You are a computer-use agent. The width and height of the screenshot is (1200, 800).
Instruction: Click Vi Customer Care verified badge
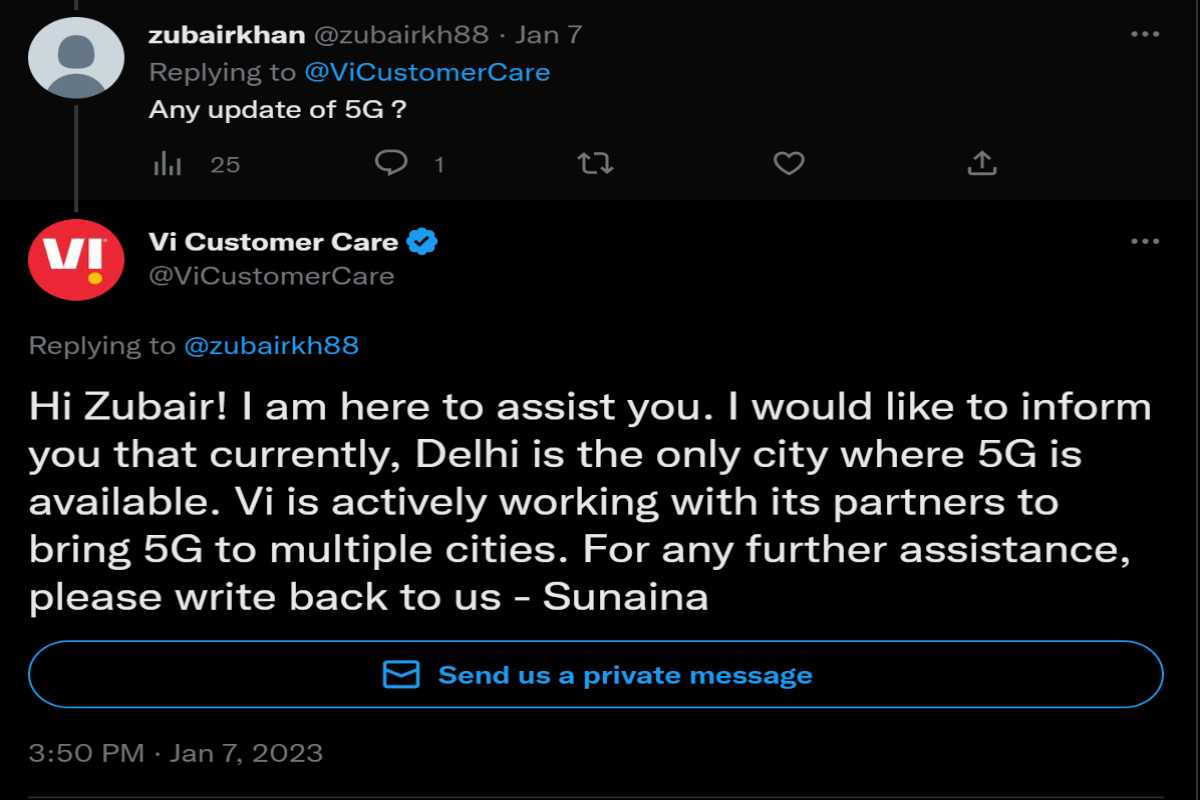(x=423, y=242)
